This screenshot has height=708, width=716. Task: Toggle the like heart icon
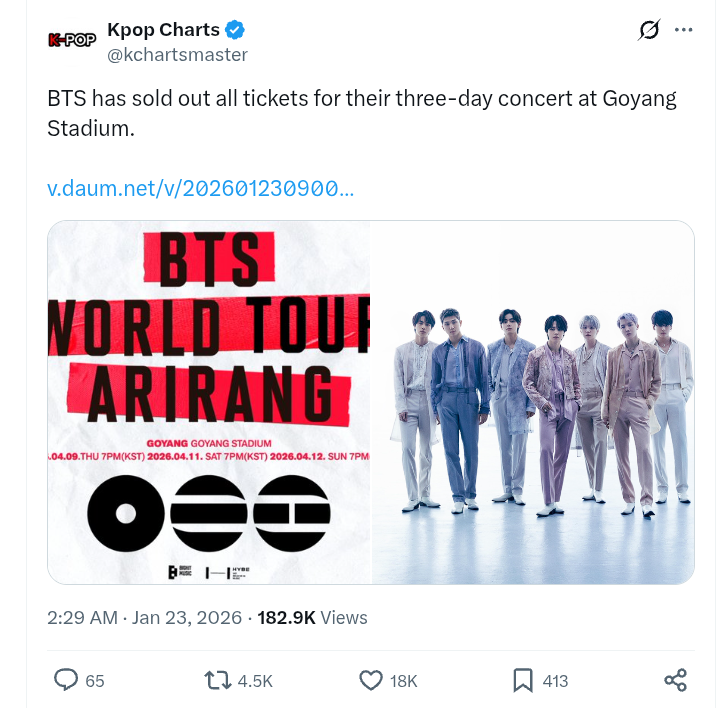pos(370,681)
